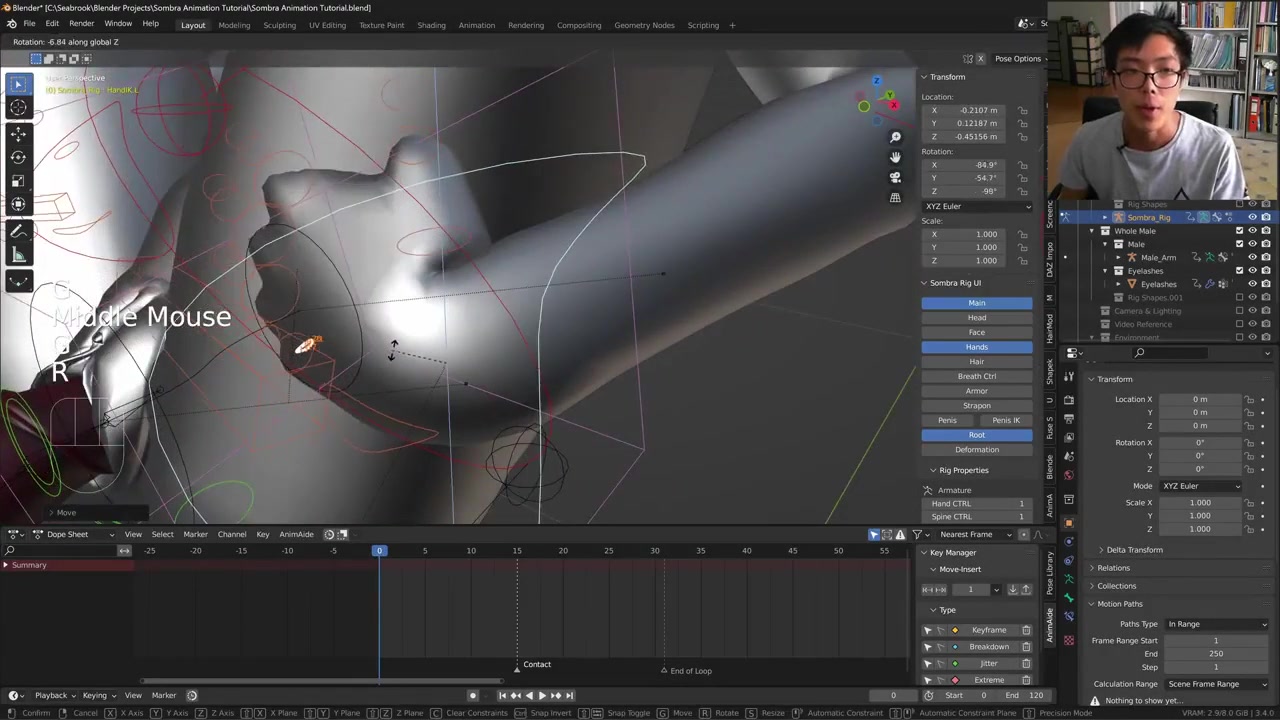Activate the Annotate pencil tool
Screen dimensions: 1280x720
coord(18,231)
